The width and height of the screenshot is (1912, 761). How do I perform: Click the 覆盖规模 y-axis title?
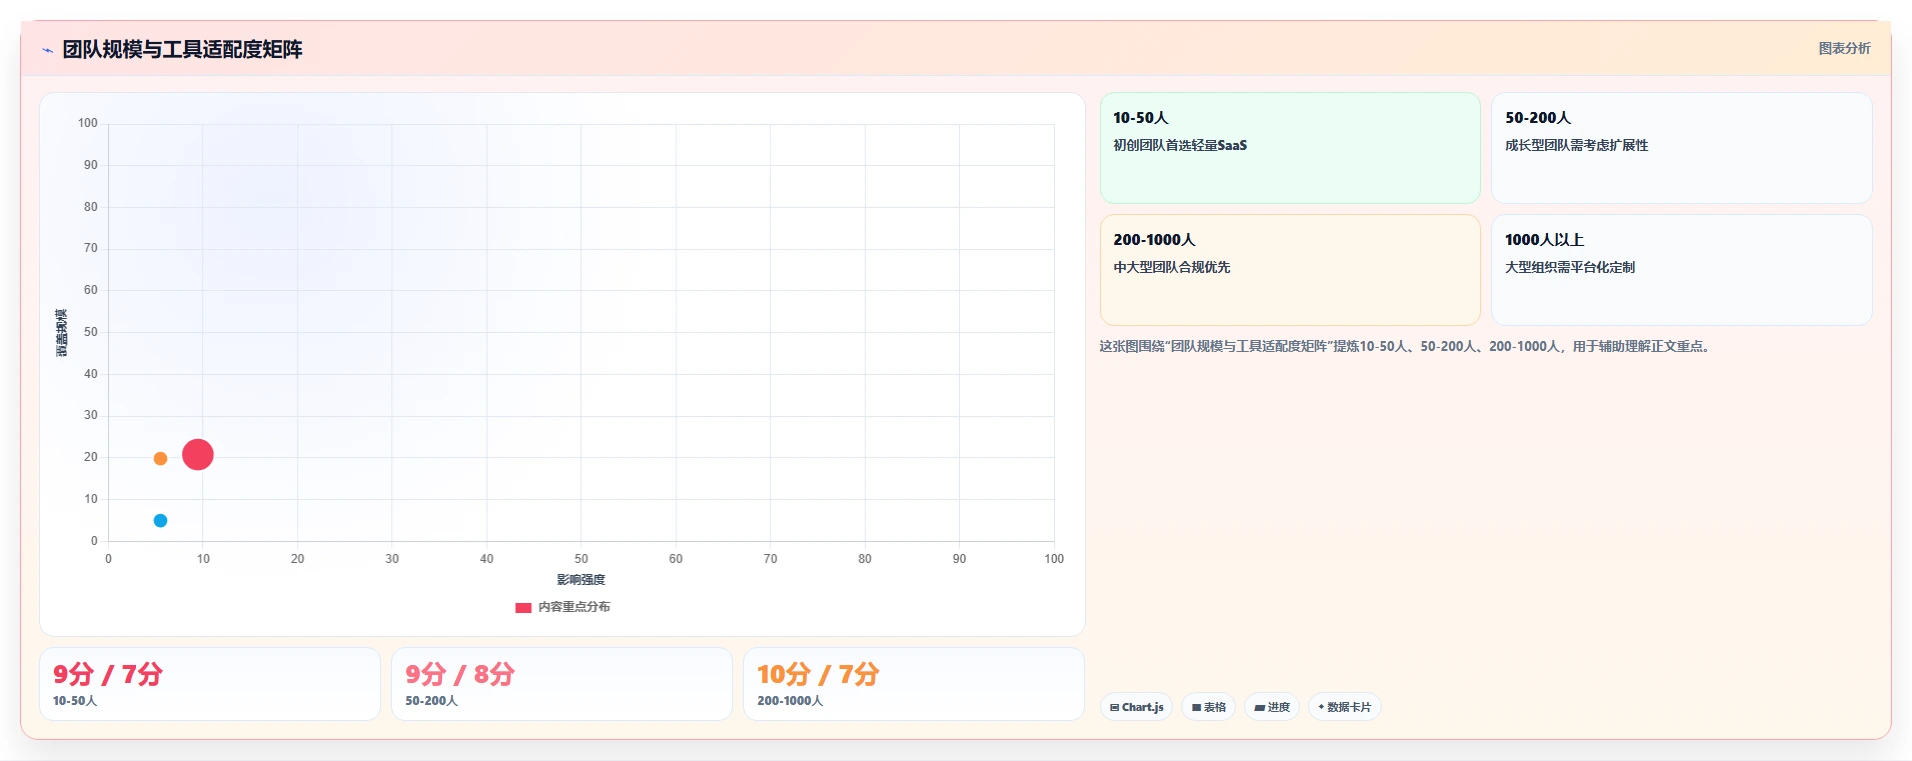point(61,333)
